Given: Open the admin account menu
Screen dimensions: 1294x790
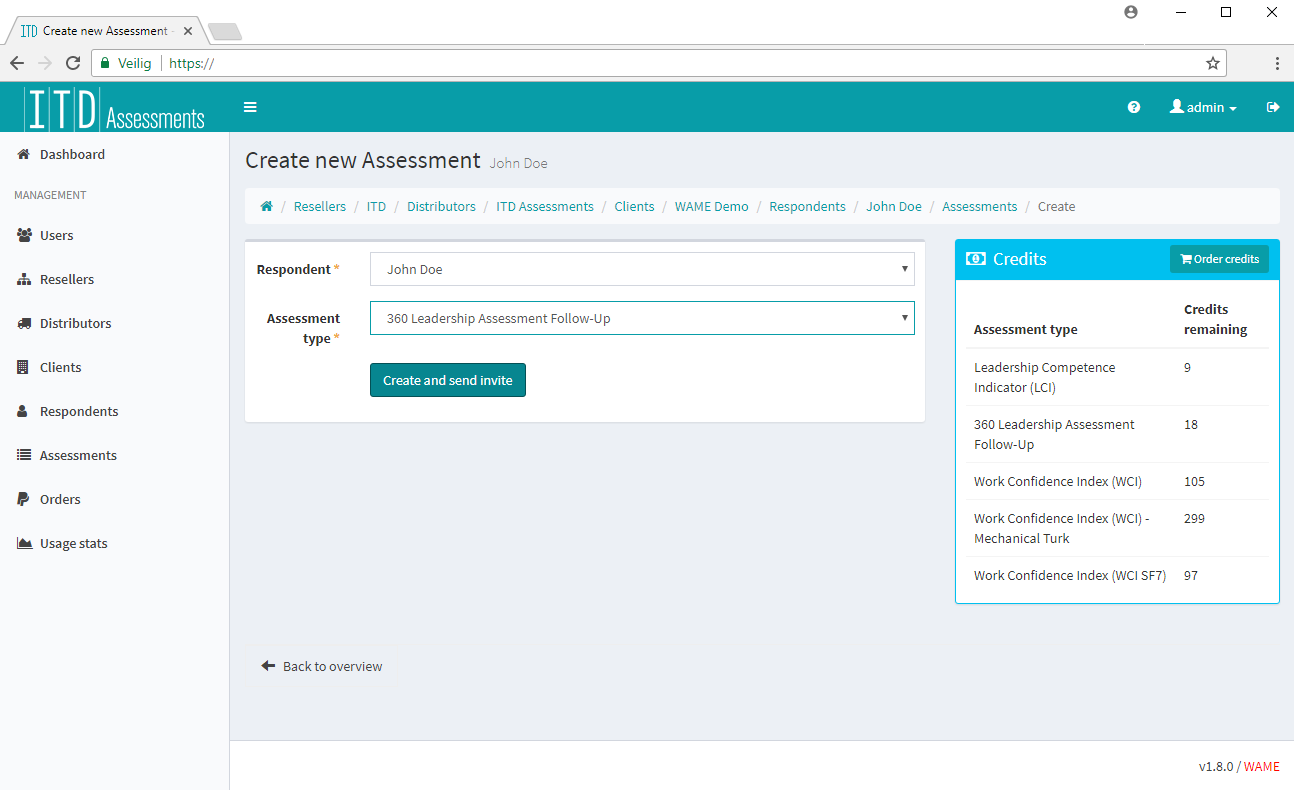Looking at the screenshot, I should [1203, 107].
